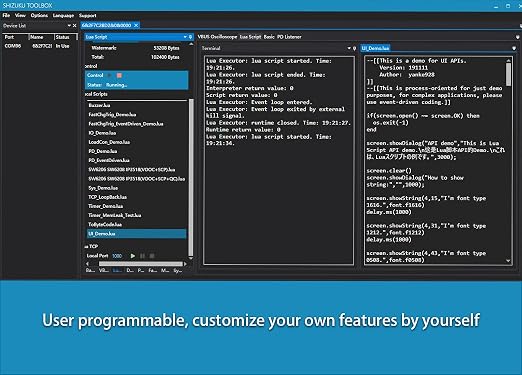The image size is (522, 375).
Task: Stop the TCP server using the stop icon
Action: 152,256
